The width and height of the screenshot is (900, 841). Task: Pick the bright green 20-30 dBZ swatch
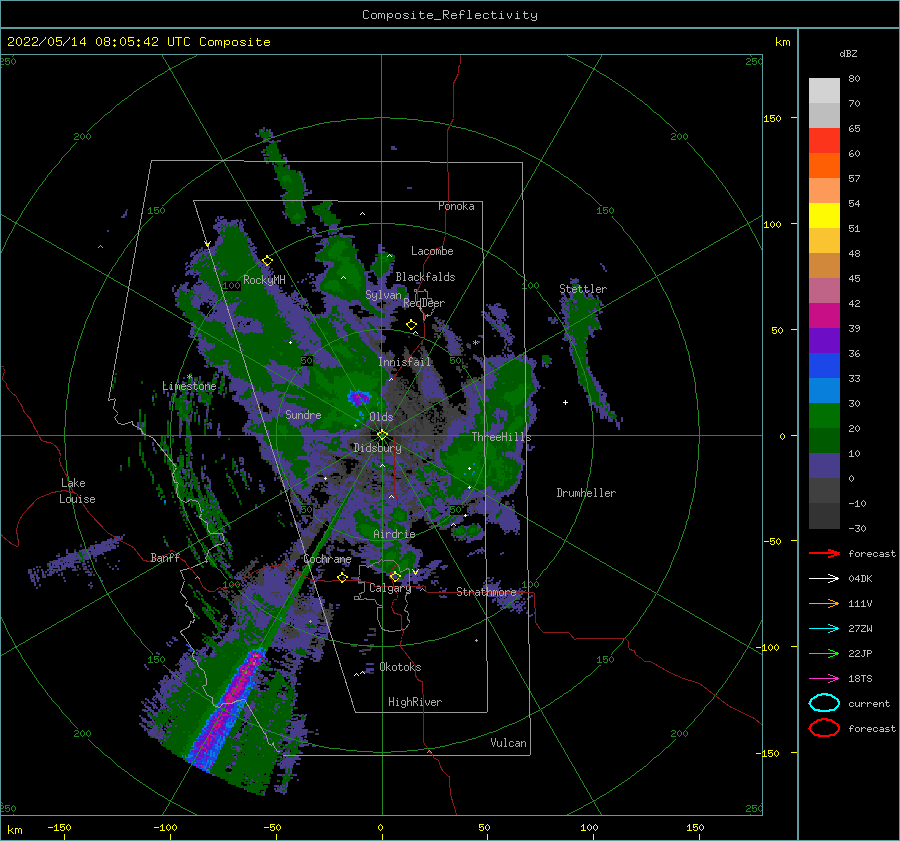point(824,416)
